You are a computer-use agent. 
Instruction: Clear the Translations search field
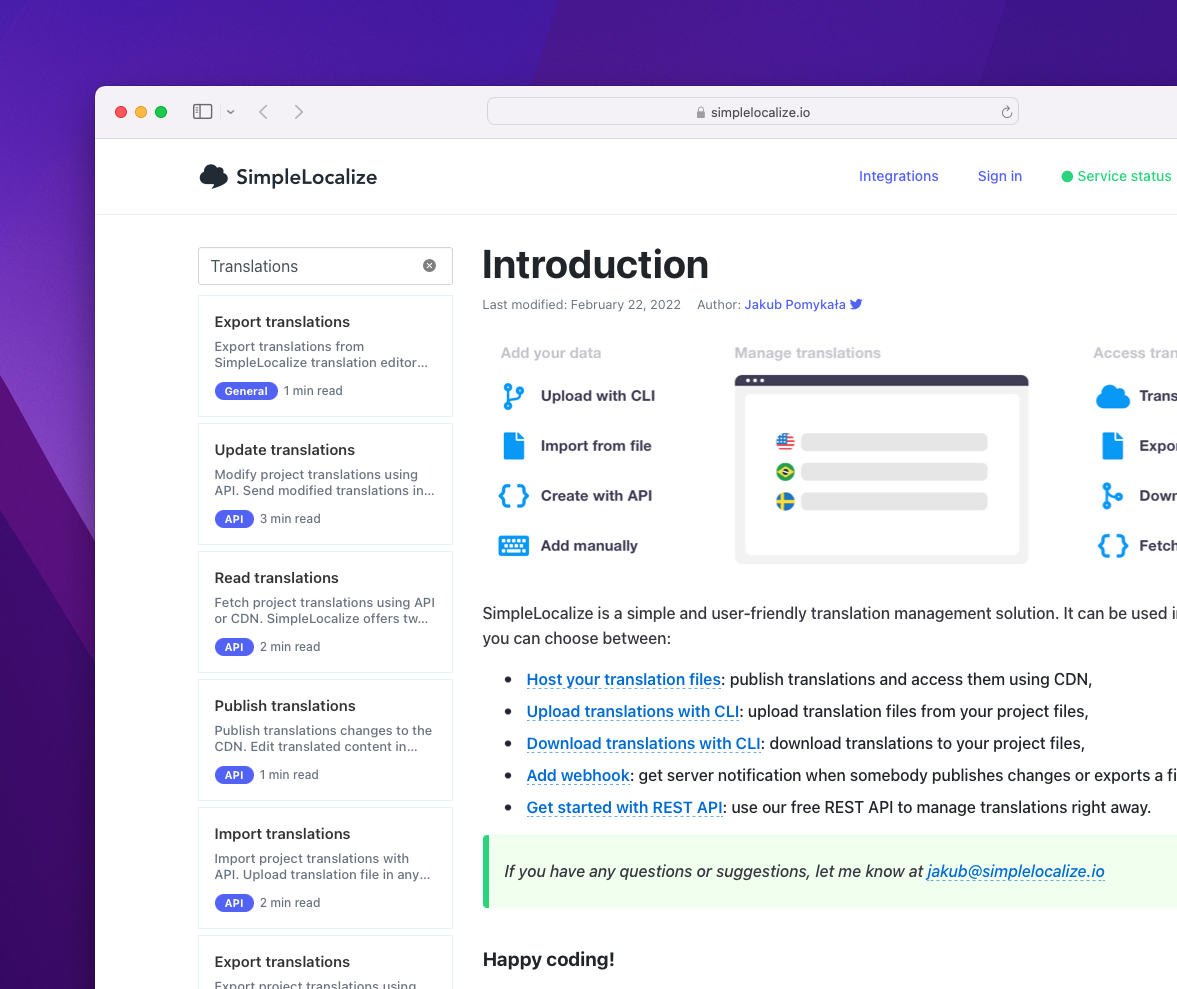(x=429, y=266)
